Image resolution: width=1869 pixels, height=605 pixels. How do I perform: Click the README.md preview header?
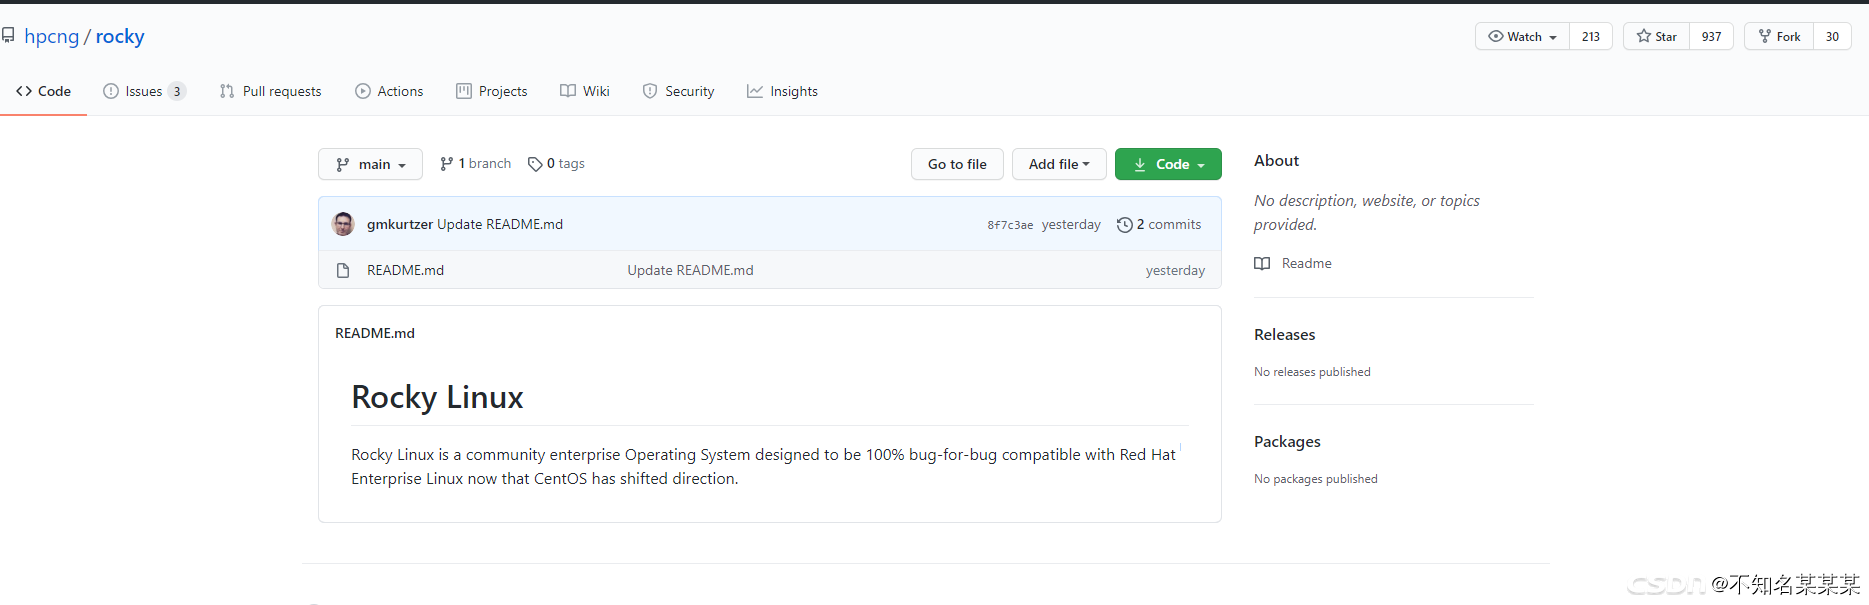click(375, 333)
